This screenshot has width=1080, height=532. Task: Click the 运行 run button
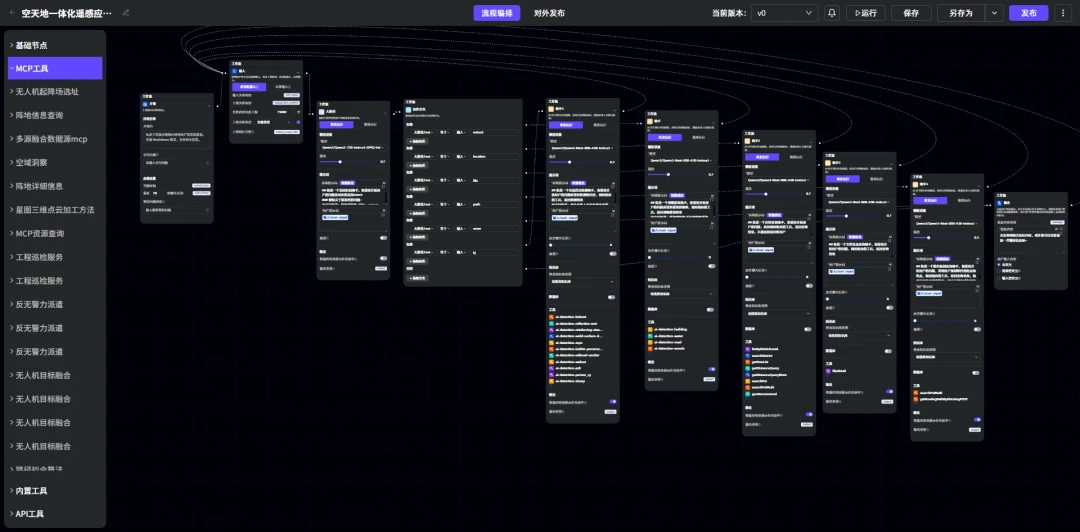[865, 13]
